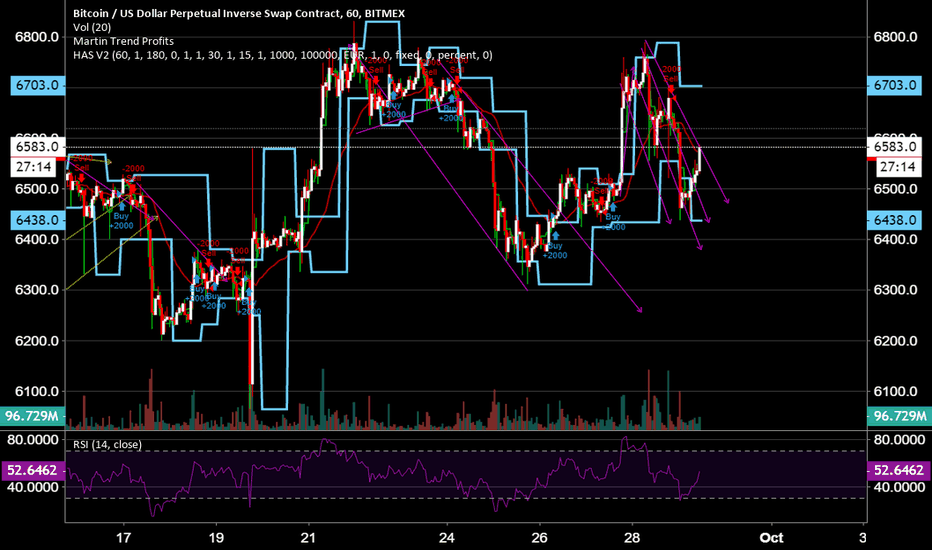Select the Martin Trend Profits indicator label
Image resolution: width=932 pixels, height=550 pixels.
click(x=124, y=41)
